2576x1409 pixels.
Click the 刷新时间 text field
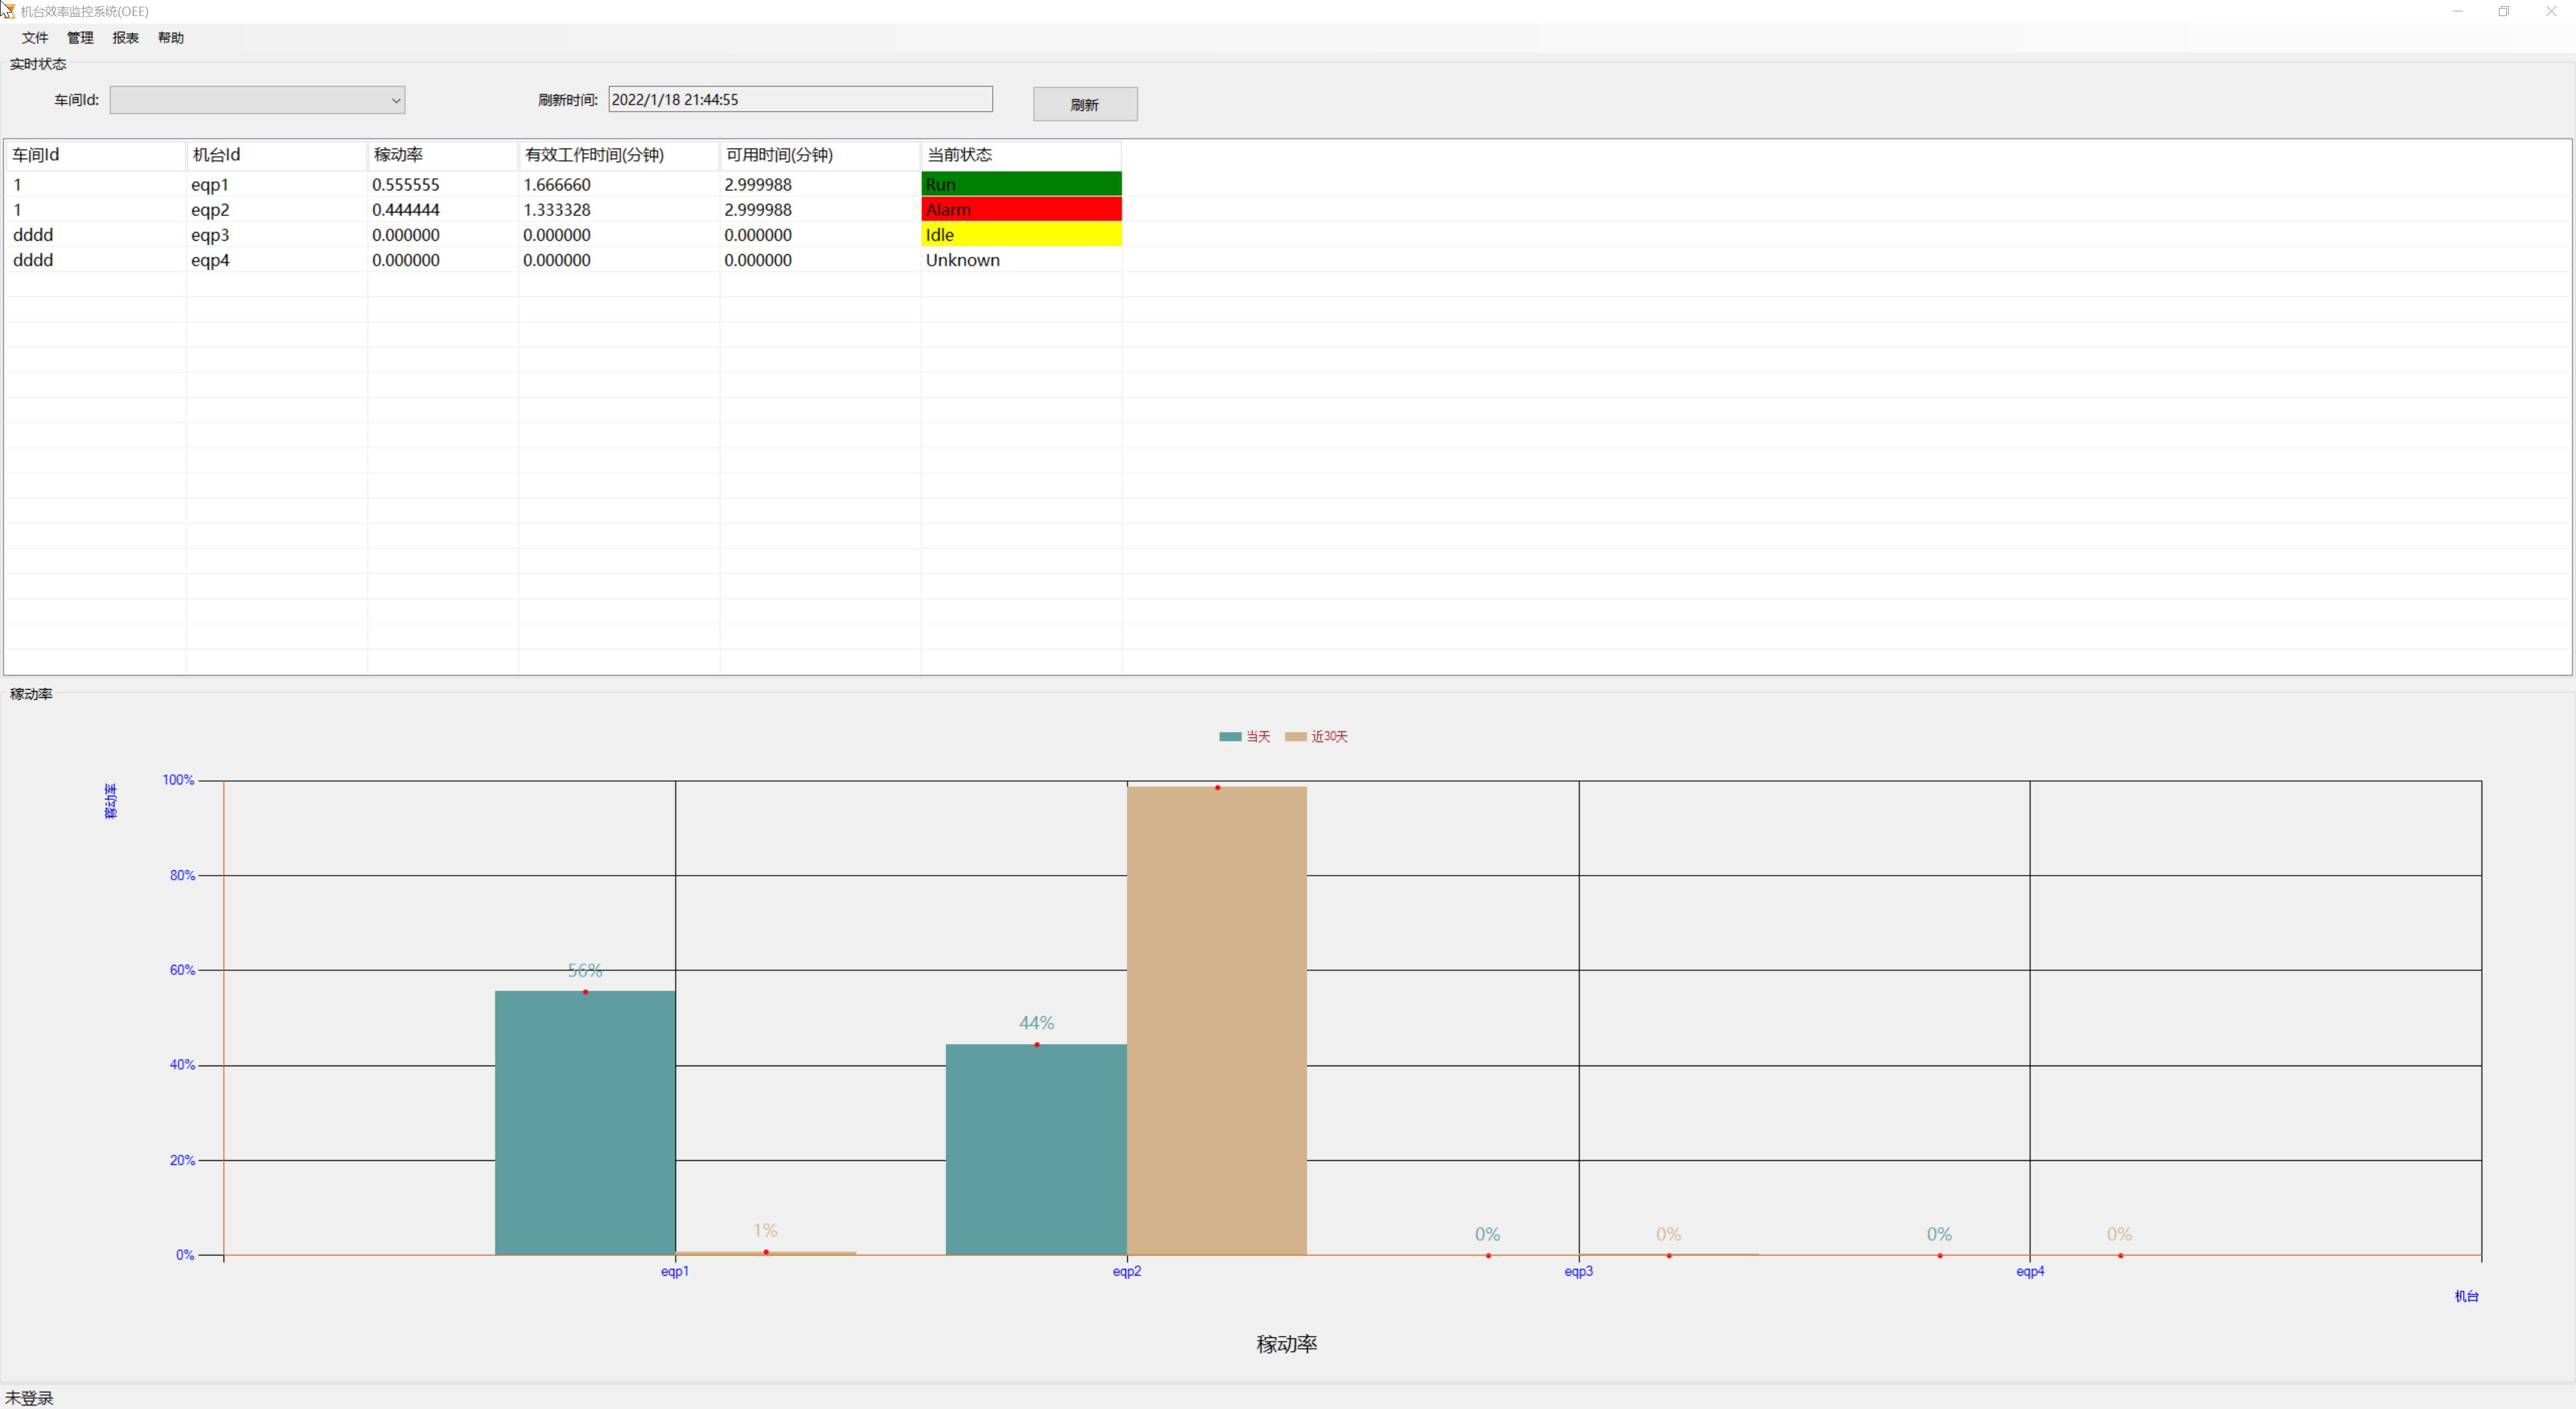799,99
